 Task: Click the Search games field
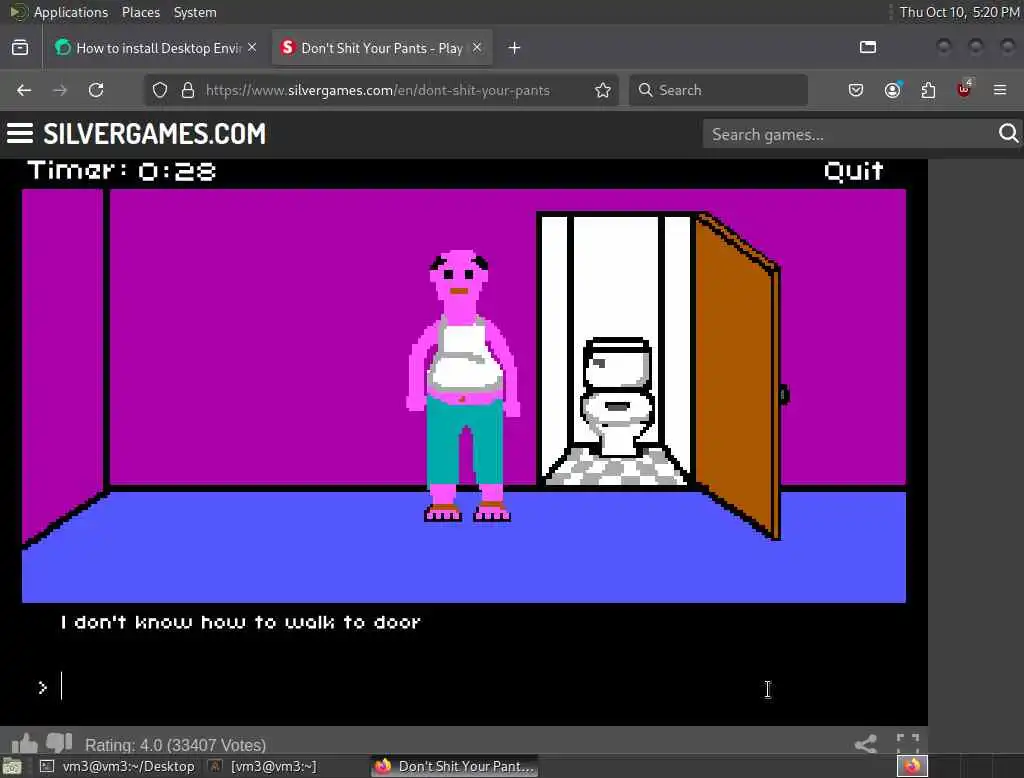[x=849, y=134]
